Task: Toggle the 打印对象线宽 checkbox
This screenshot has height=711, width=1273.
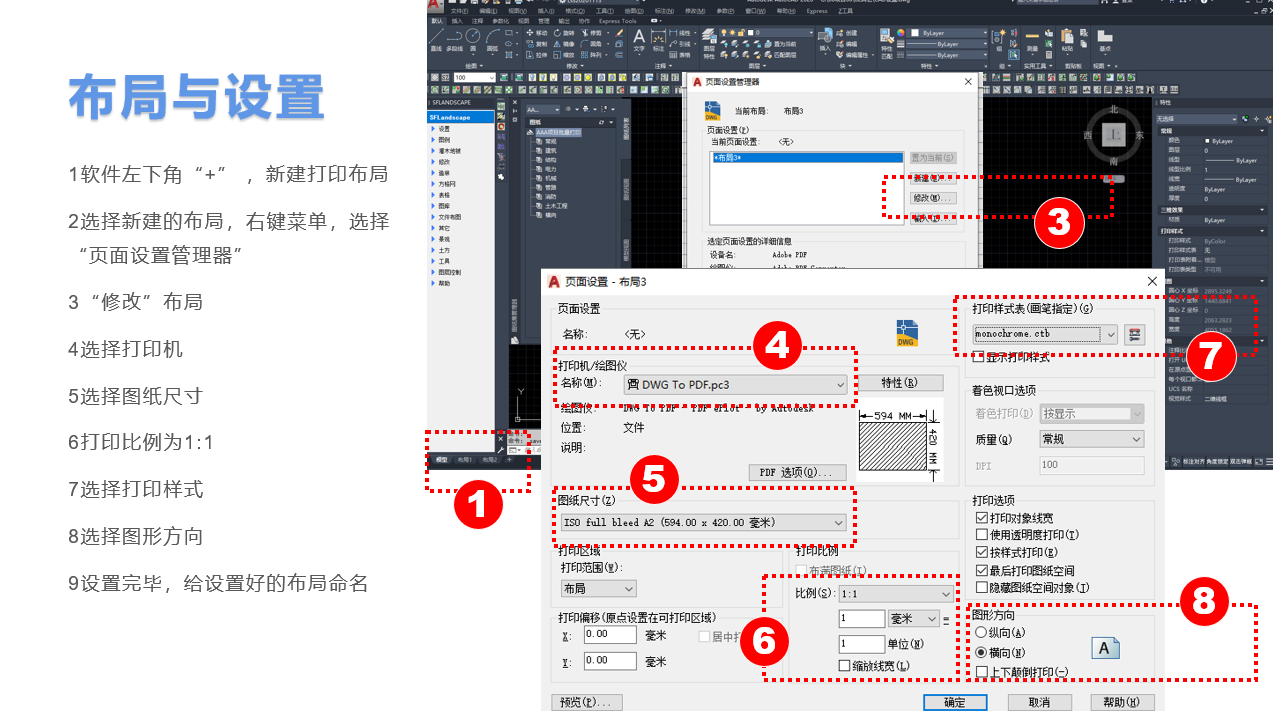Action: click(982, 518)
